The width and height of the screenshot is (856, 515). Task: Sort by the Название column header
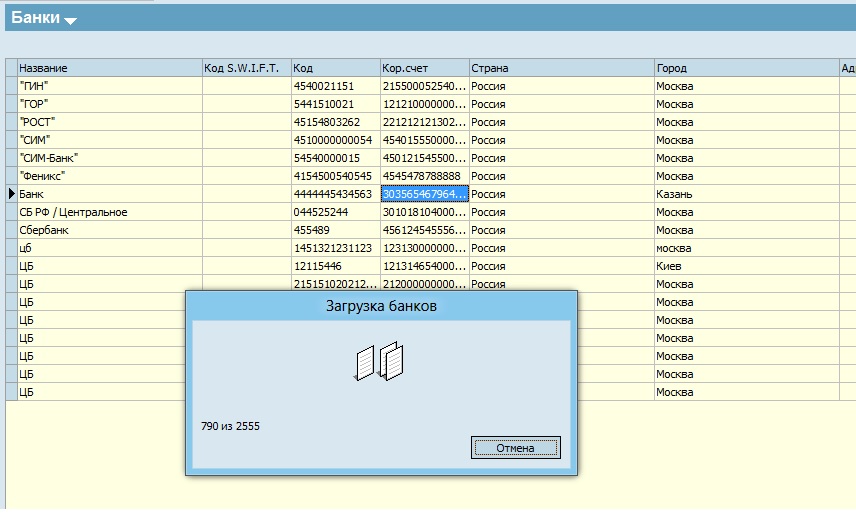110,68
